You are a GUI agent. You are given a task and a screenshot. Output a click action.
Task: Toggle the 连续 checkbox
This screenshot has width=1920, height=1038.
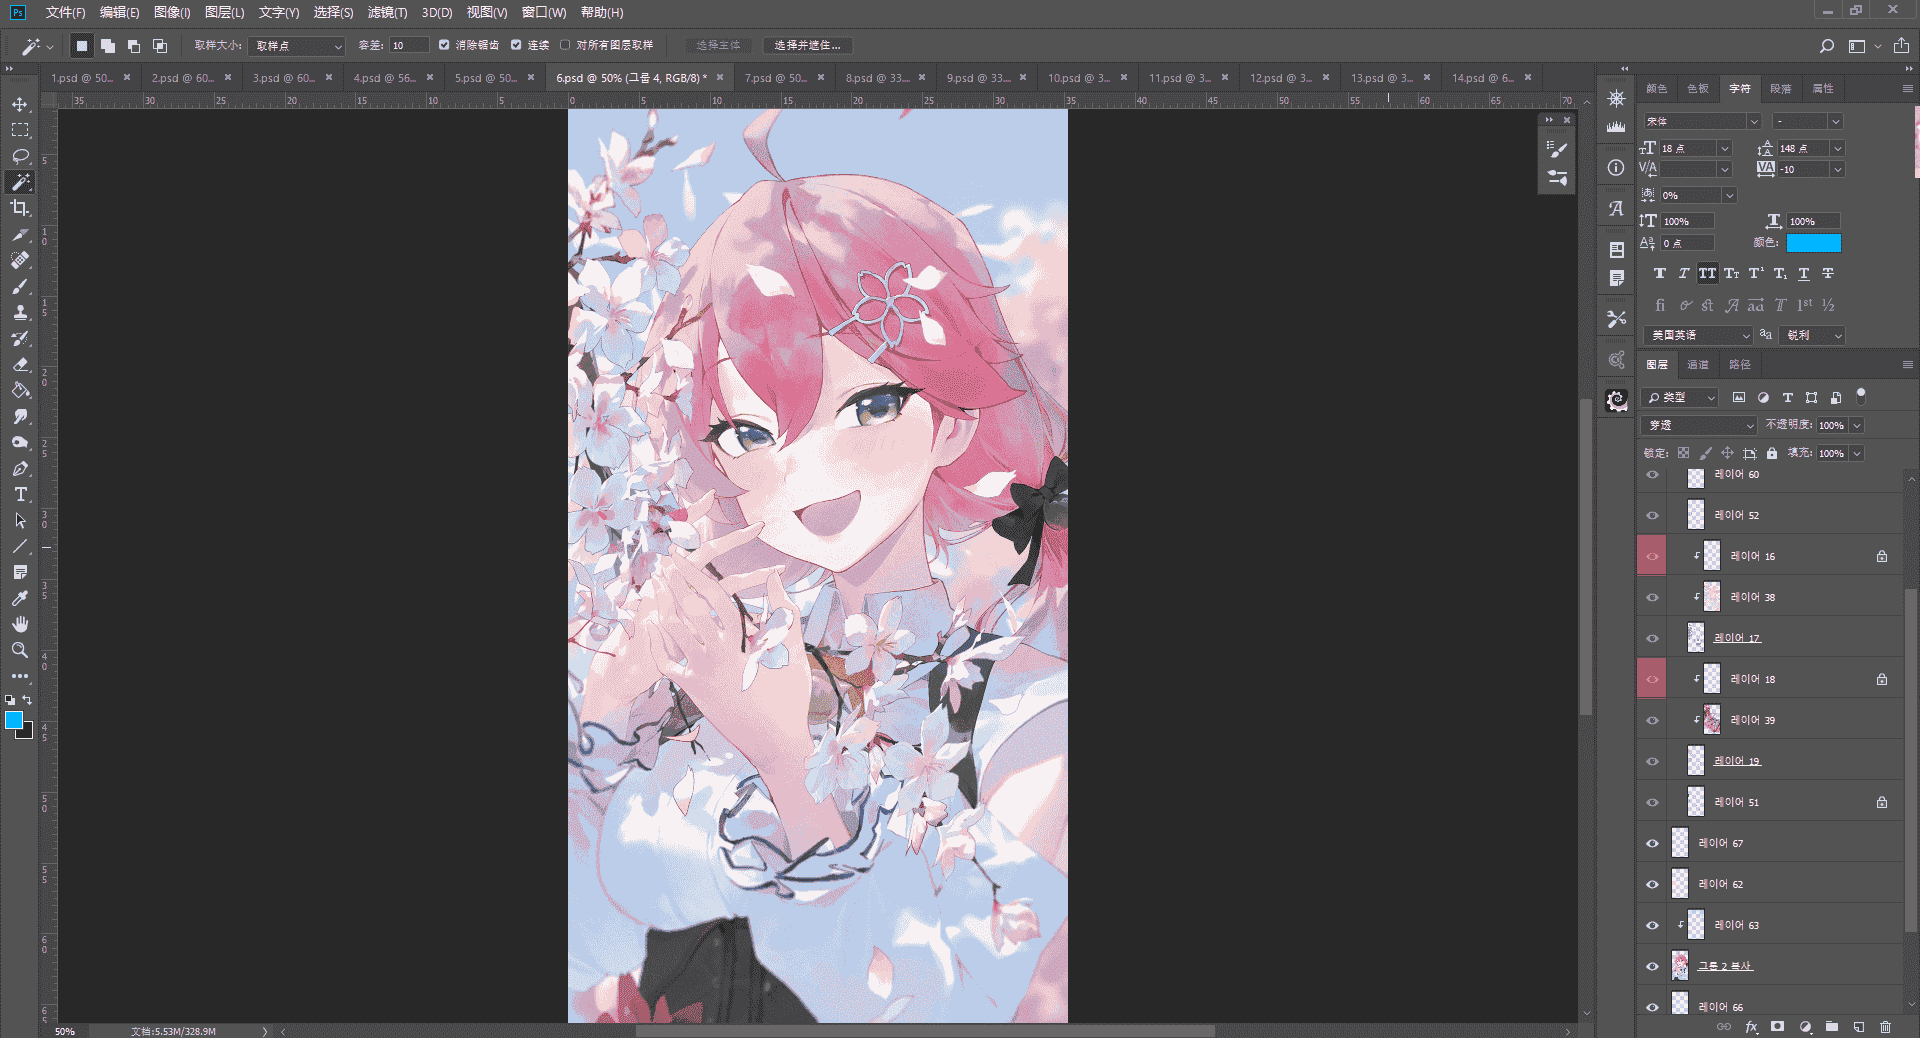516,45
